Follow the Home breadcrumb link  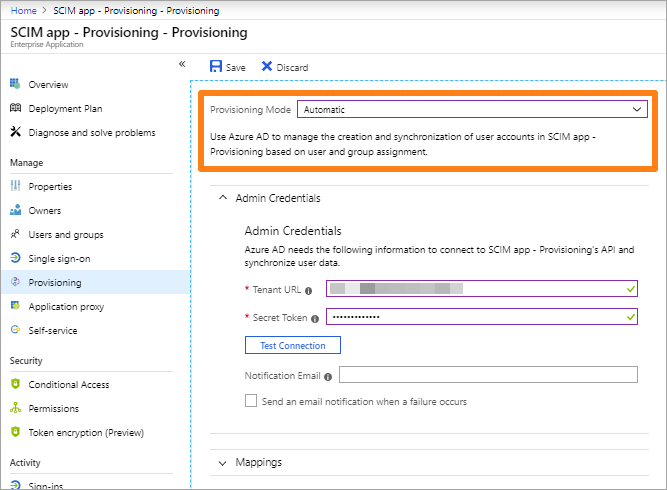(x=23, y=11)
